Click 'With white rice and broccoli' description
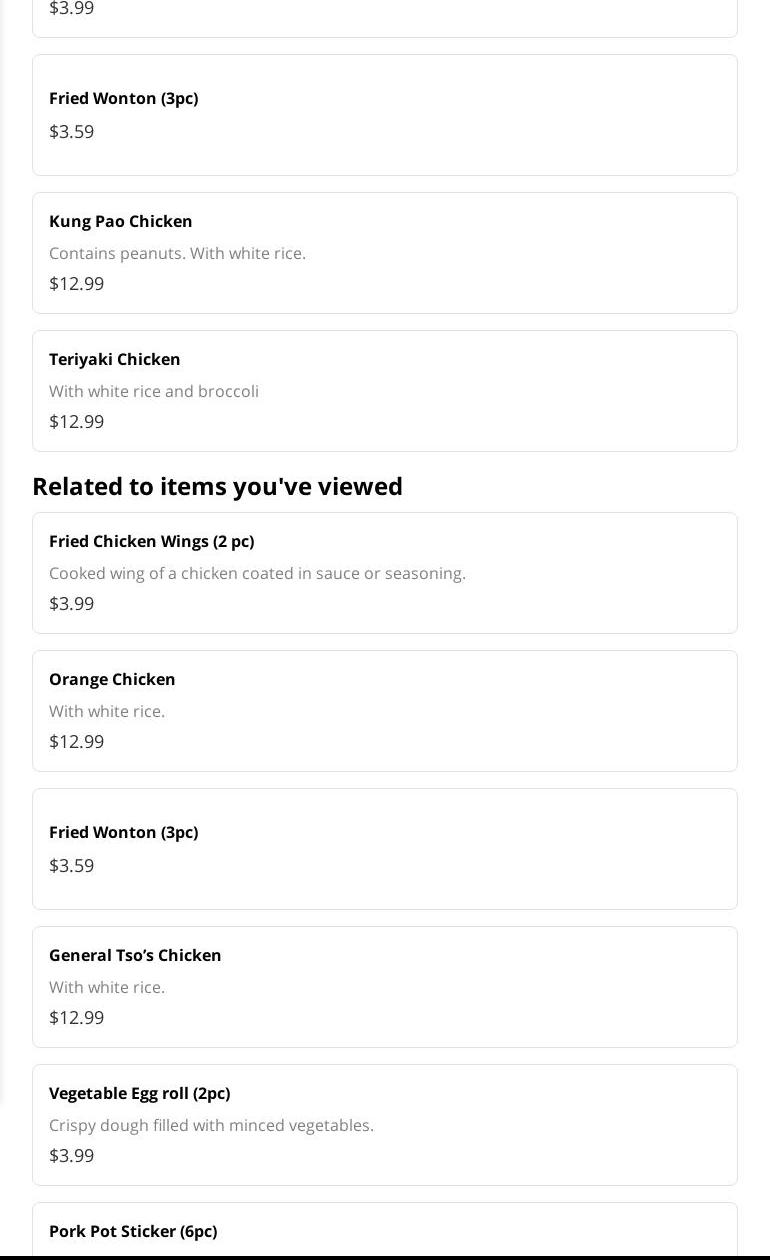 click(154, 391)
